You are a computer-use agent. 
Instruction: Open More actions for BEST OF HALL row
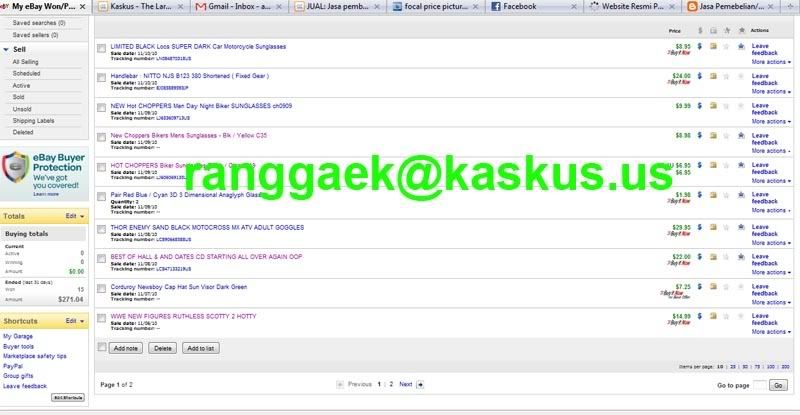click(x=771, y=273)
